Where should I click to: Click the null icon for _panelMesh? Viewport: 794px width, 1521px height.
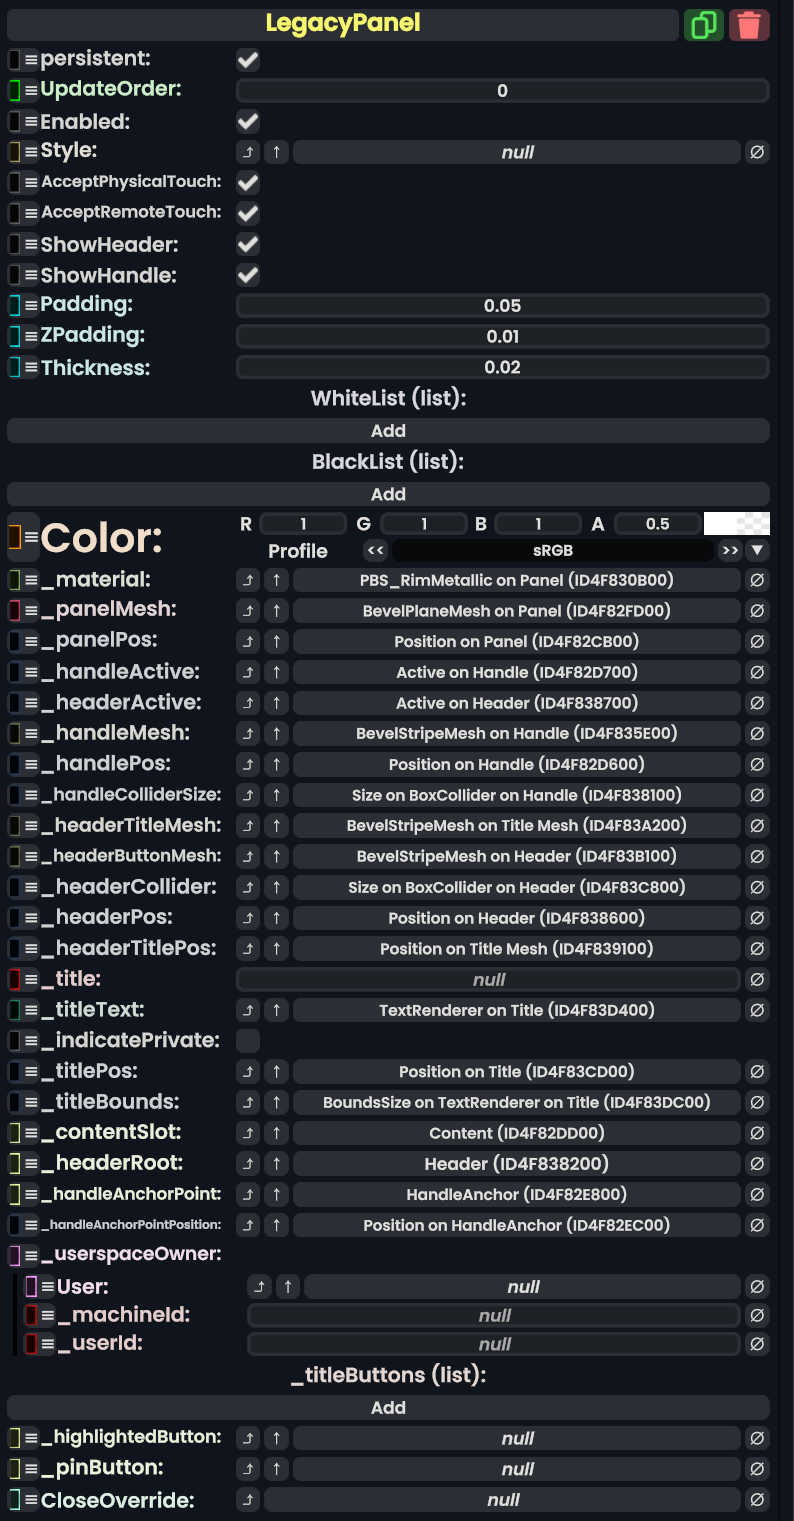[x=757, y=611]
